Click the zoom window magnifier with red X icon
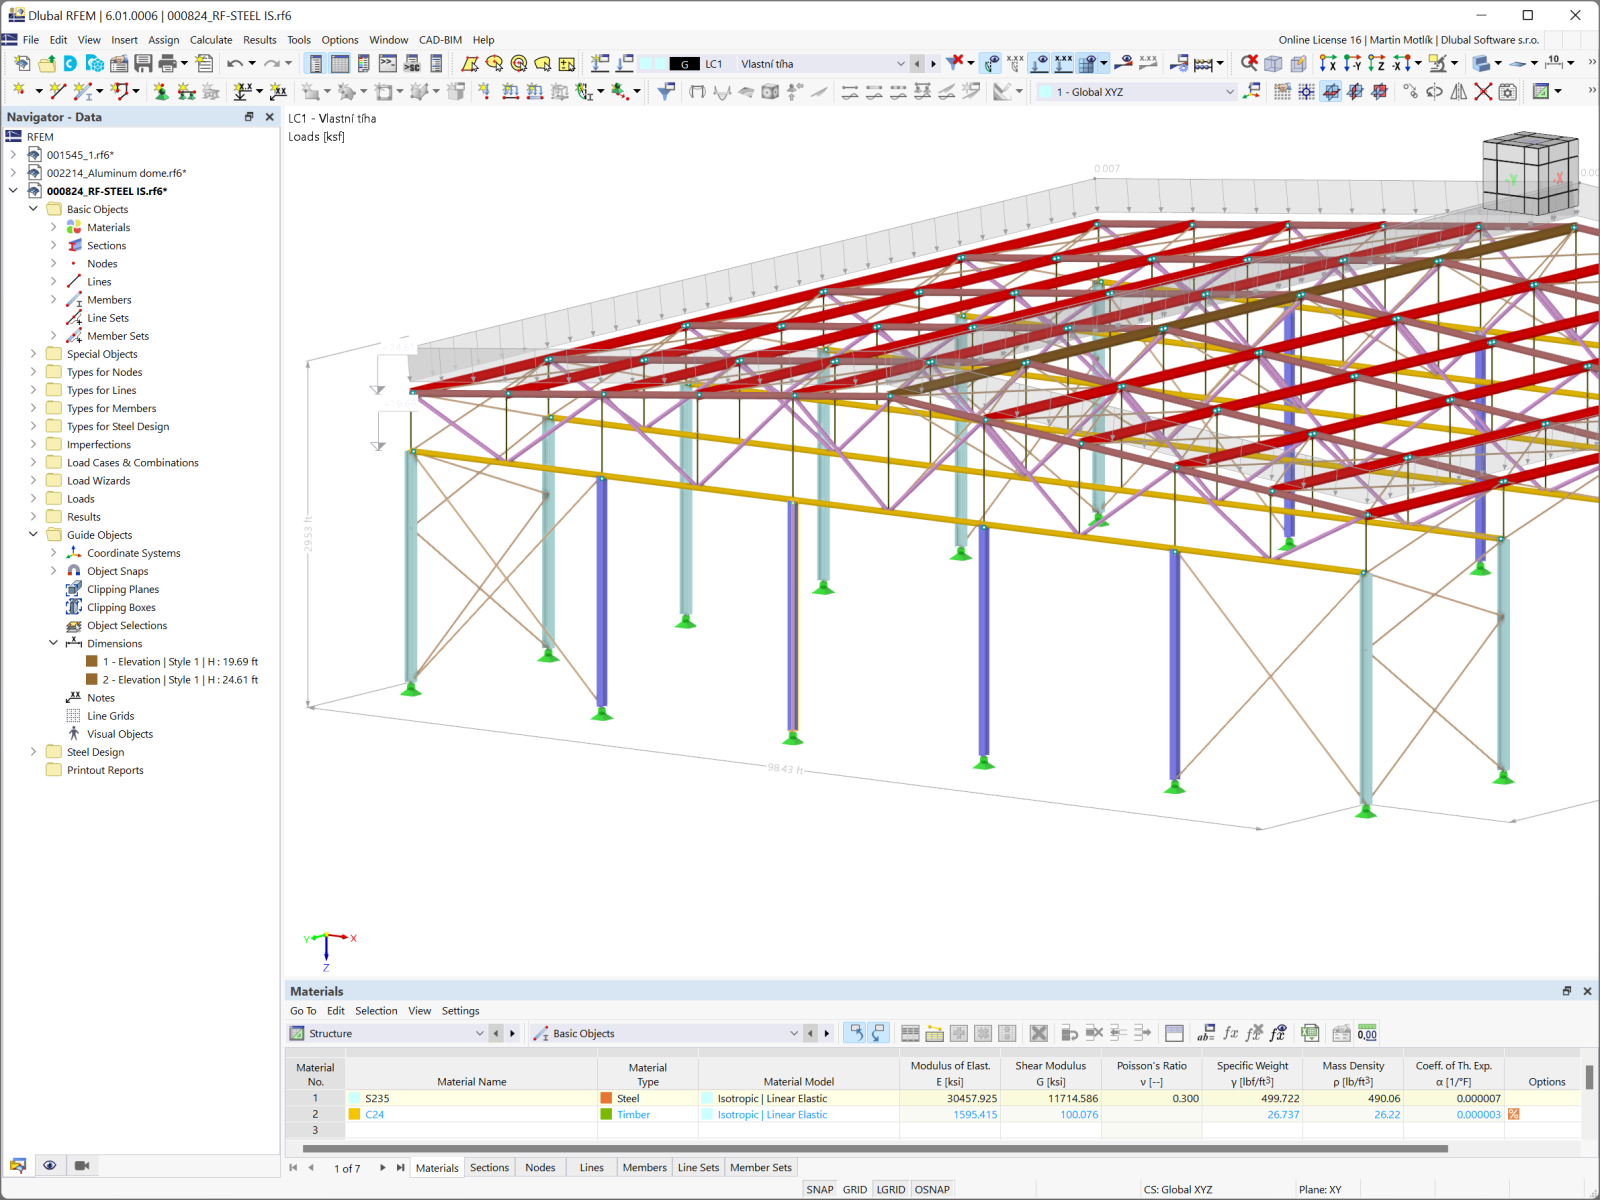This screenshot has width=1600, height=1200. pos(1249,63)
